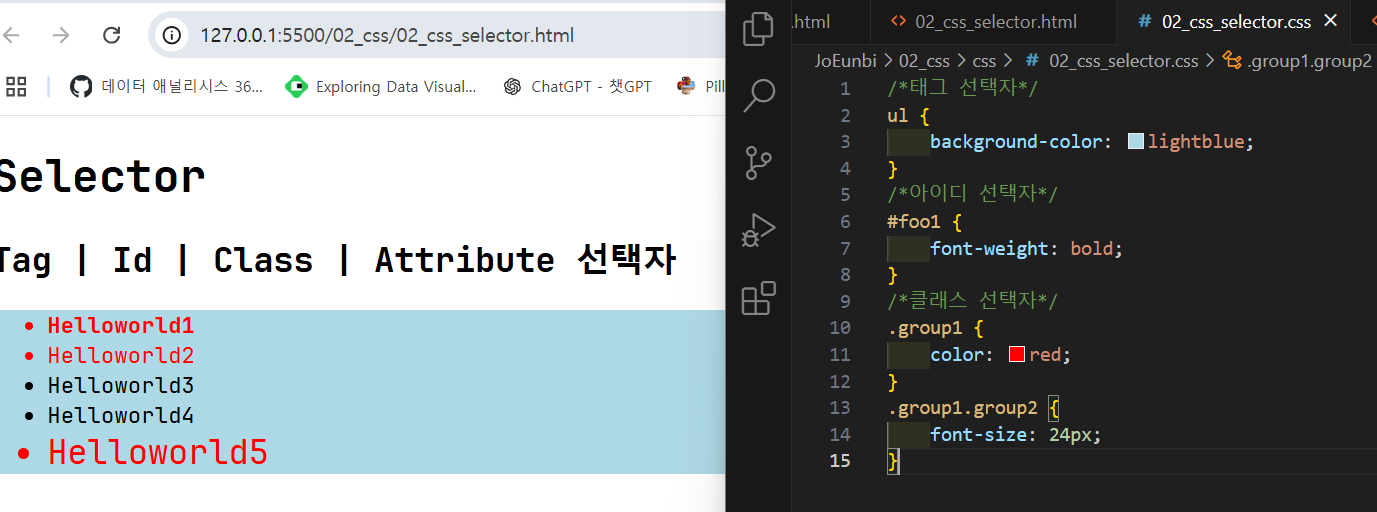The width and height of the screenshot is (1377, 512).
Task: Place cursor on the font-weight: bold line
Action: pyautogui.click(x=1027, y=248)
